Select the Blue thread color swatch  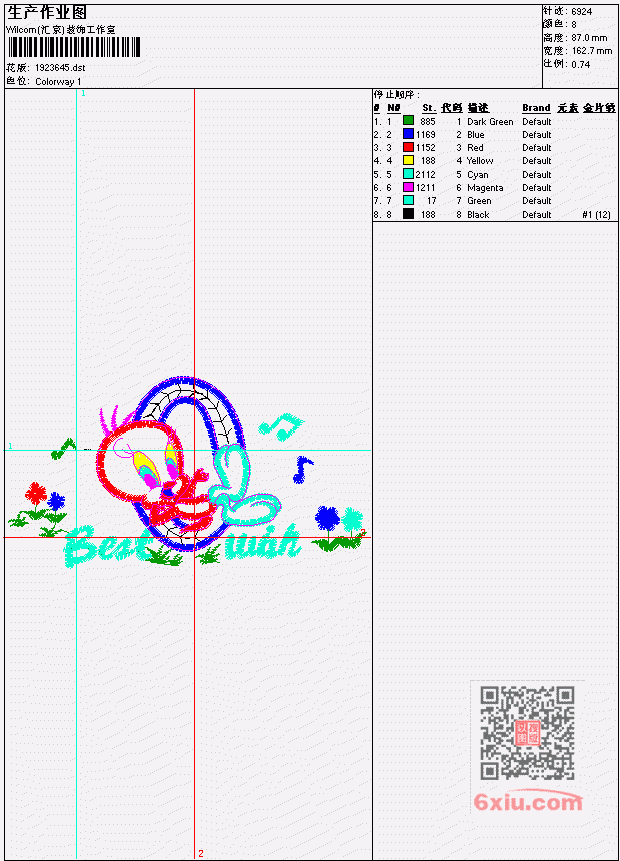[408, 133]
